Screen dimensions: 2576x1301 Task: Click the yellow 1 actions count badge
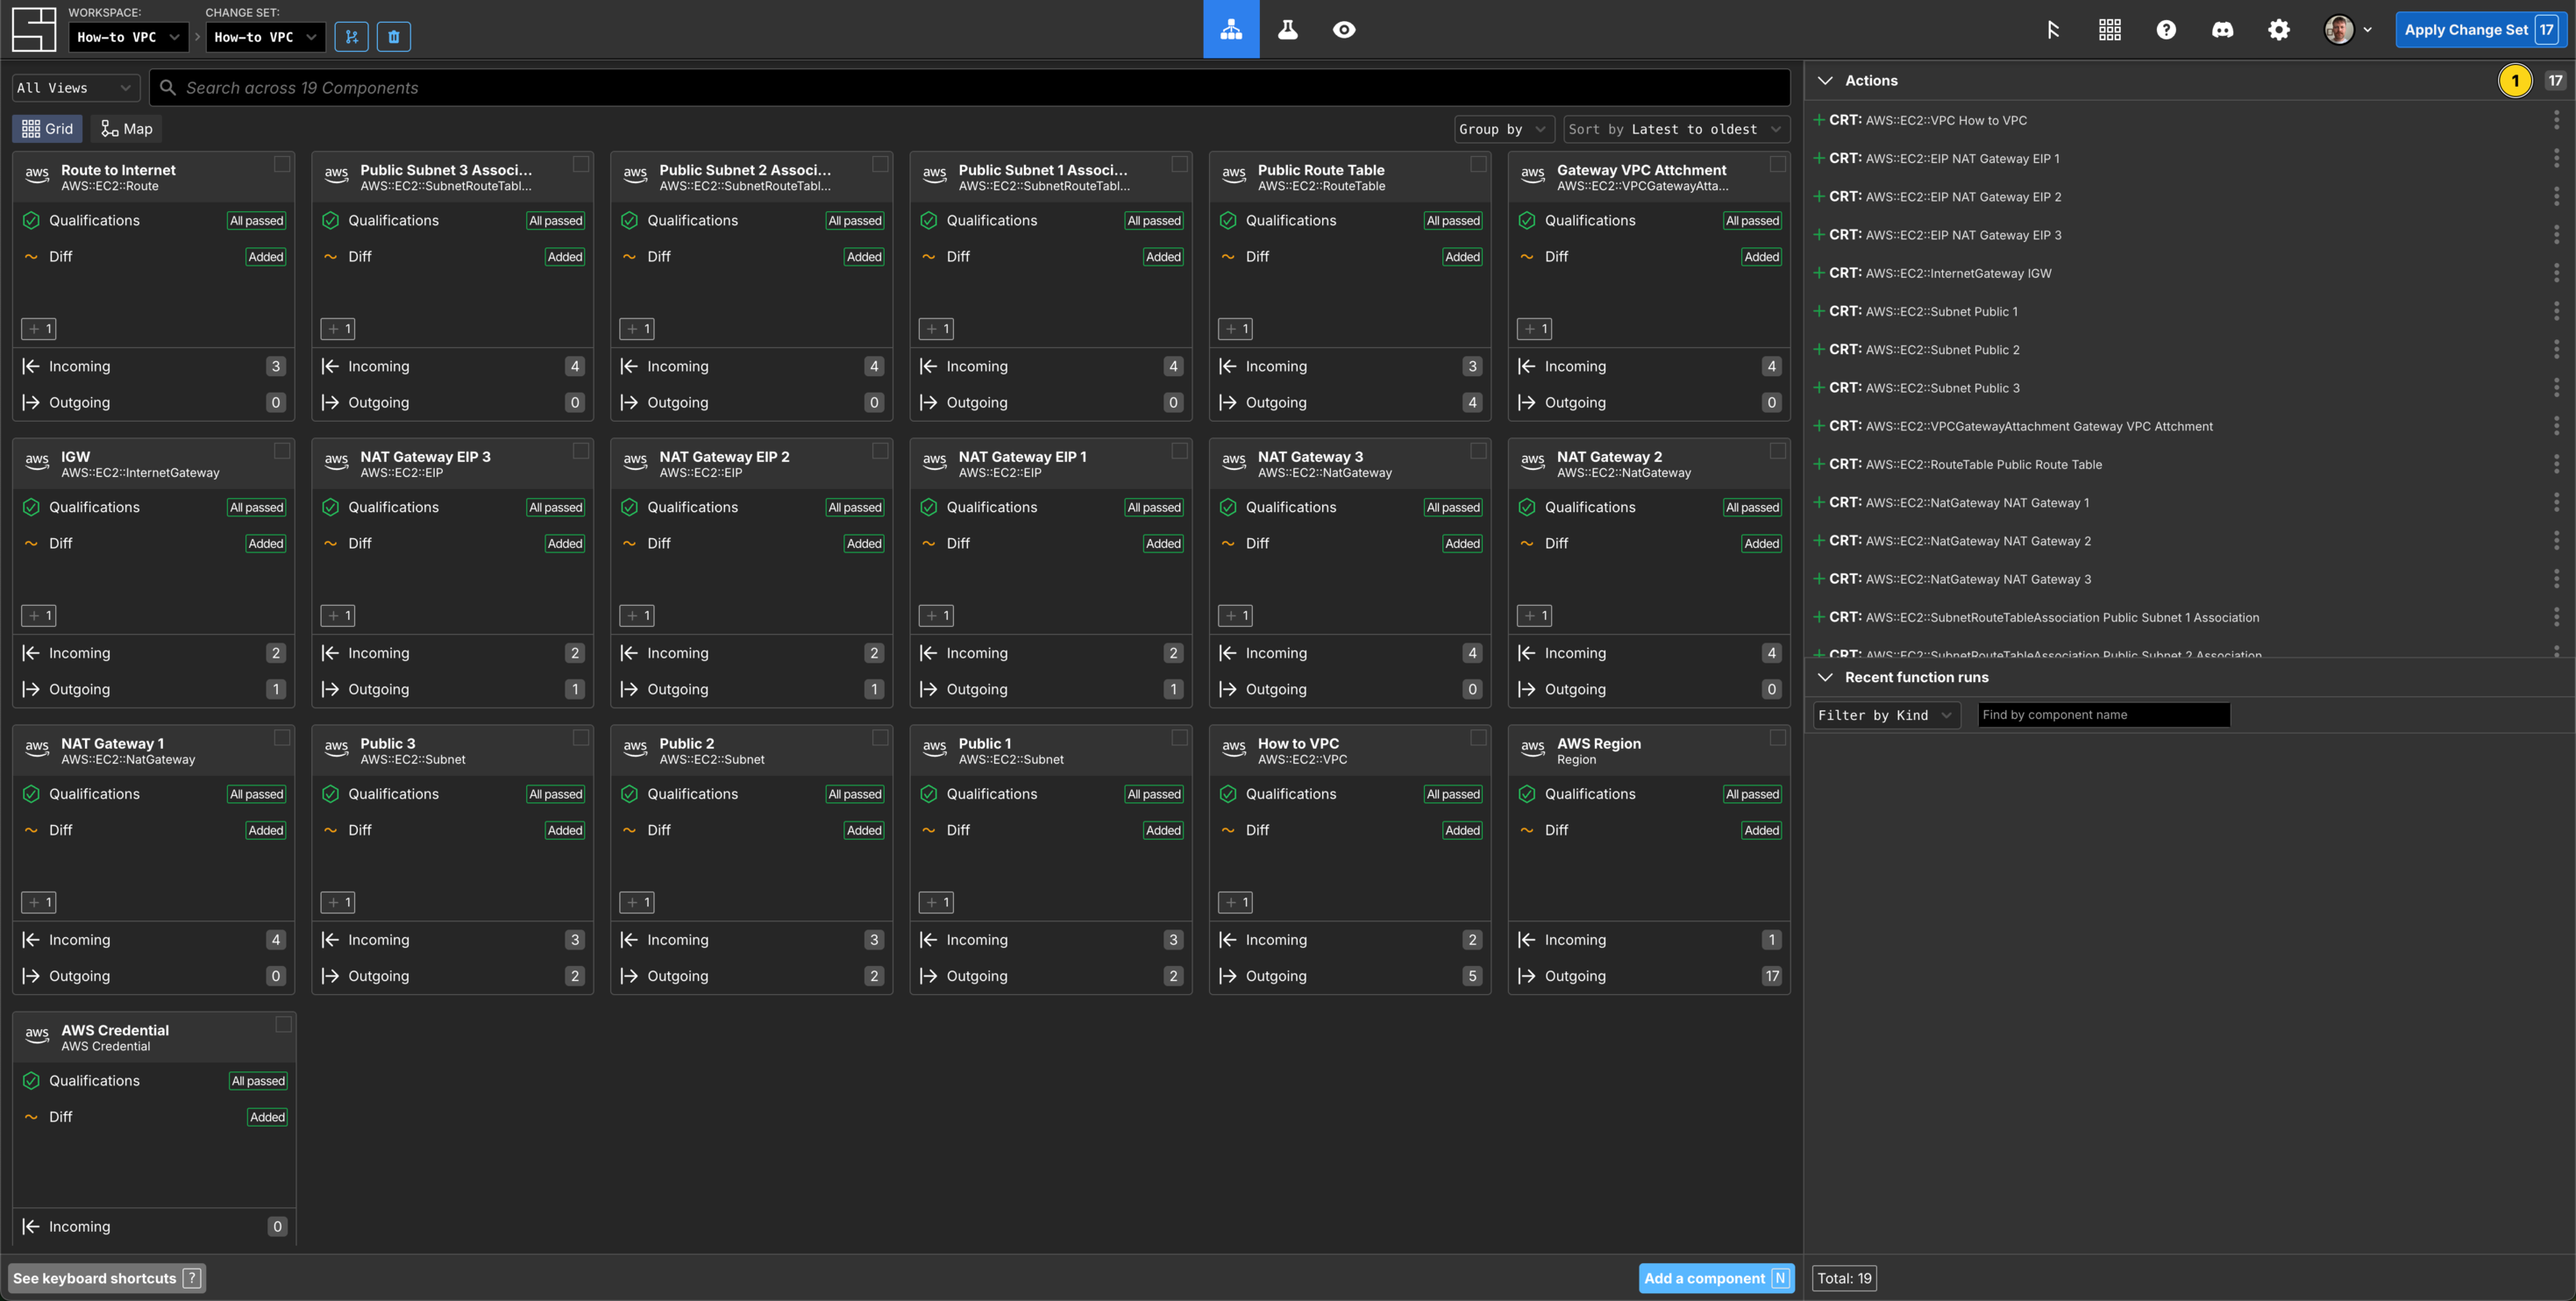click(x=2515, y=81)
